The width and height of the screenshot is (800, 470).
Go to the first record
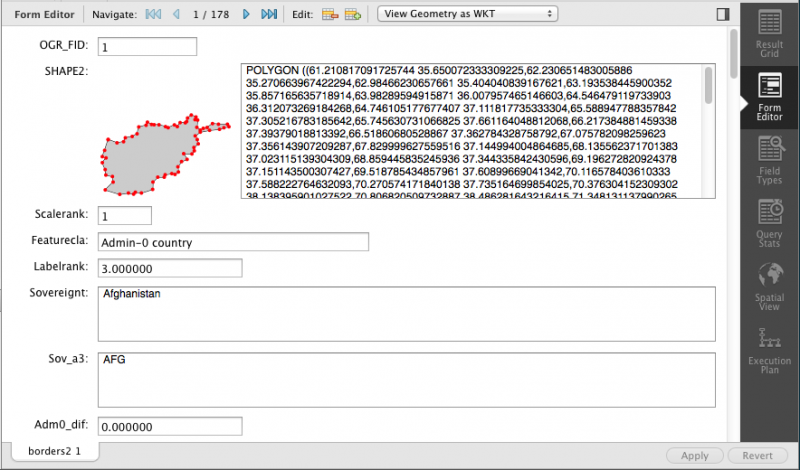pyautogui.click(x=153, y=14)
